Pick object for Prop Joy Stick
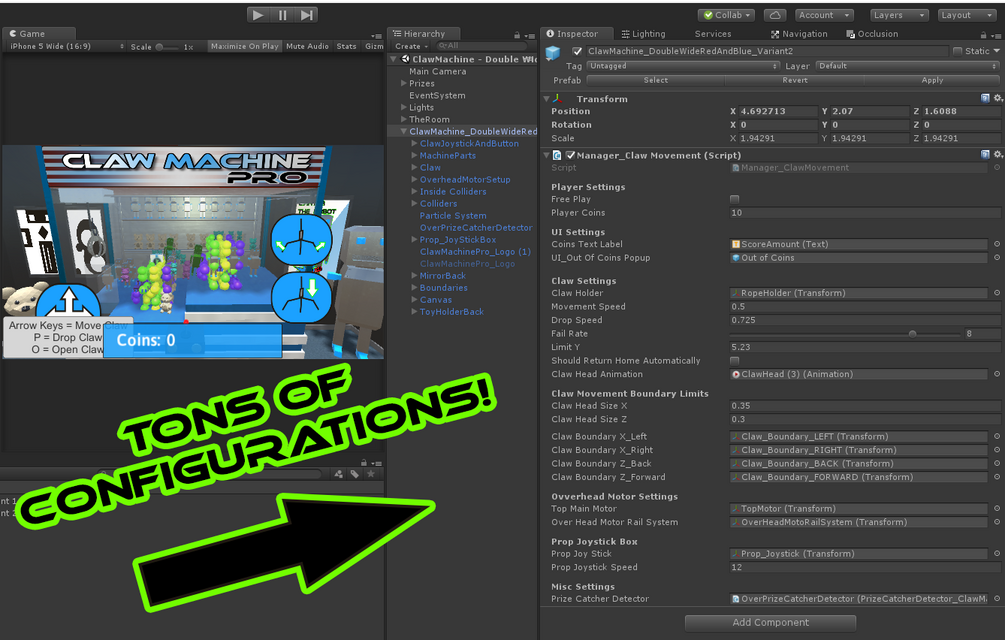The image size is (1005, 640). 997,554
